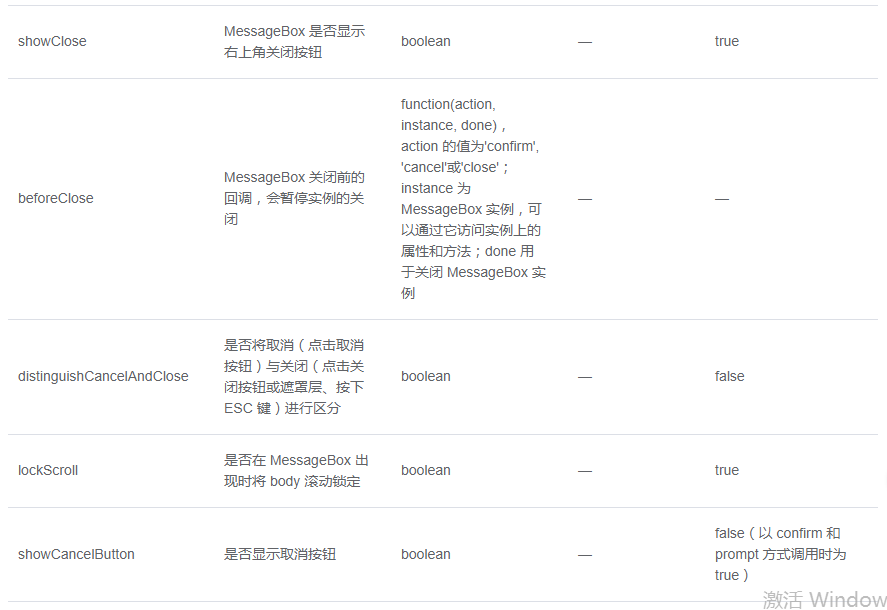The width and height of the screenshot is (887, 610).
Task: Select the showCancelButton description text
Action: point(280,554)
